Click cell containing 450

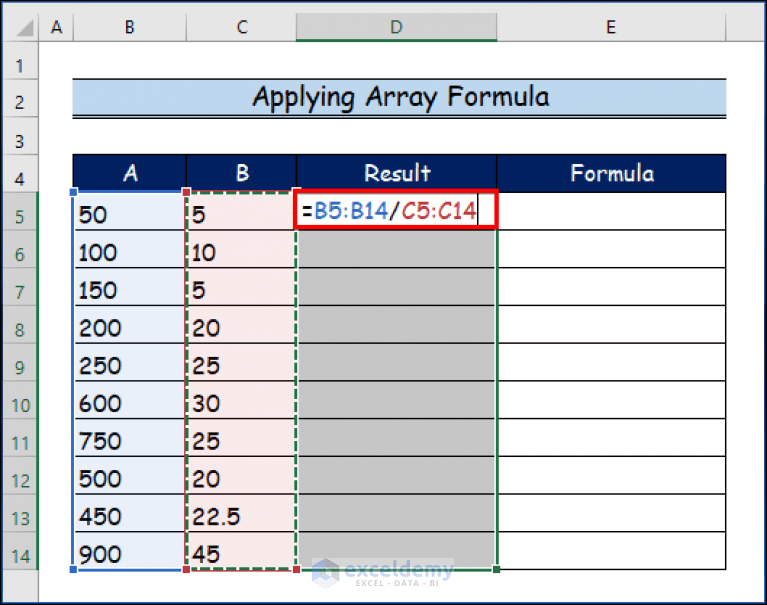(x=130, y=513)
